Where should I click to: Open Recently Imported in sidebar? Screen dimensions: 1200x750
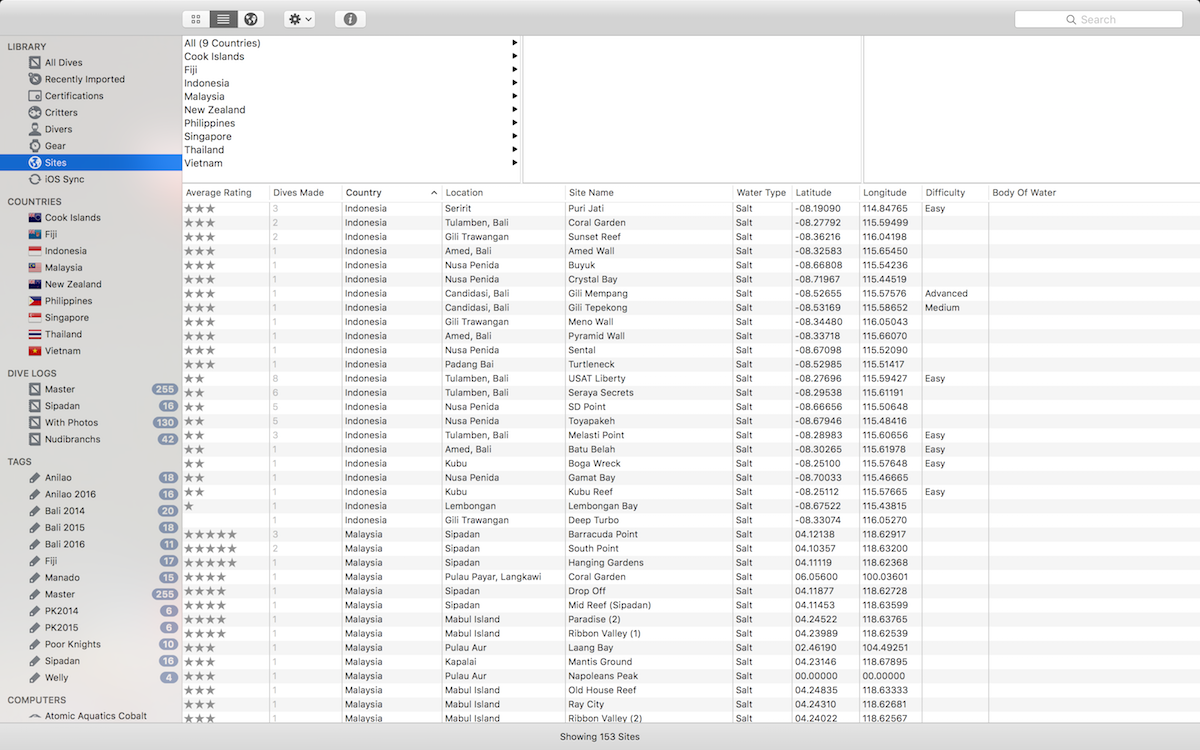91,79
